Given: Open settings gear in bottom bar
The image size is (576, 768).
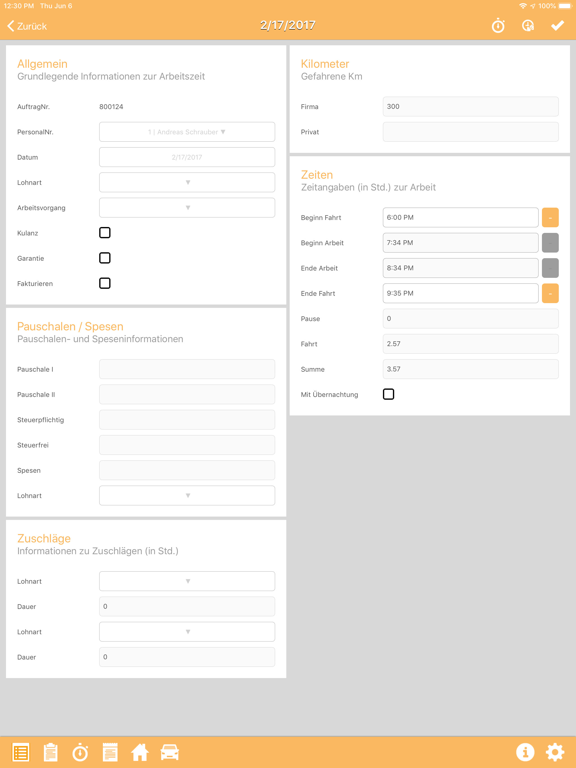Looking at the screenshot, I should [555, 752].
